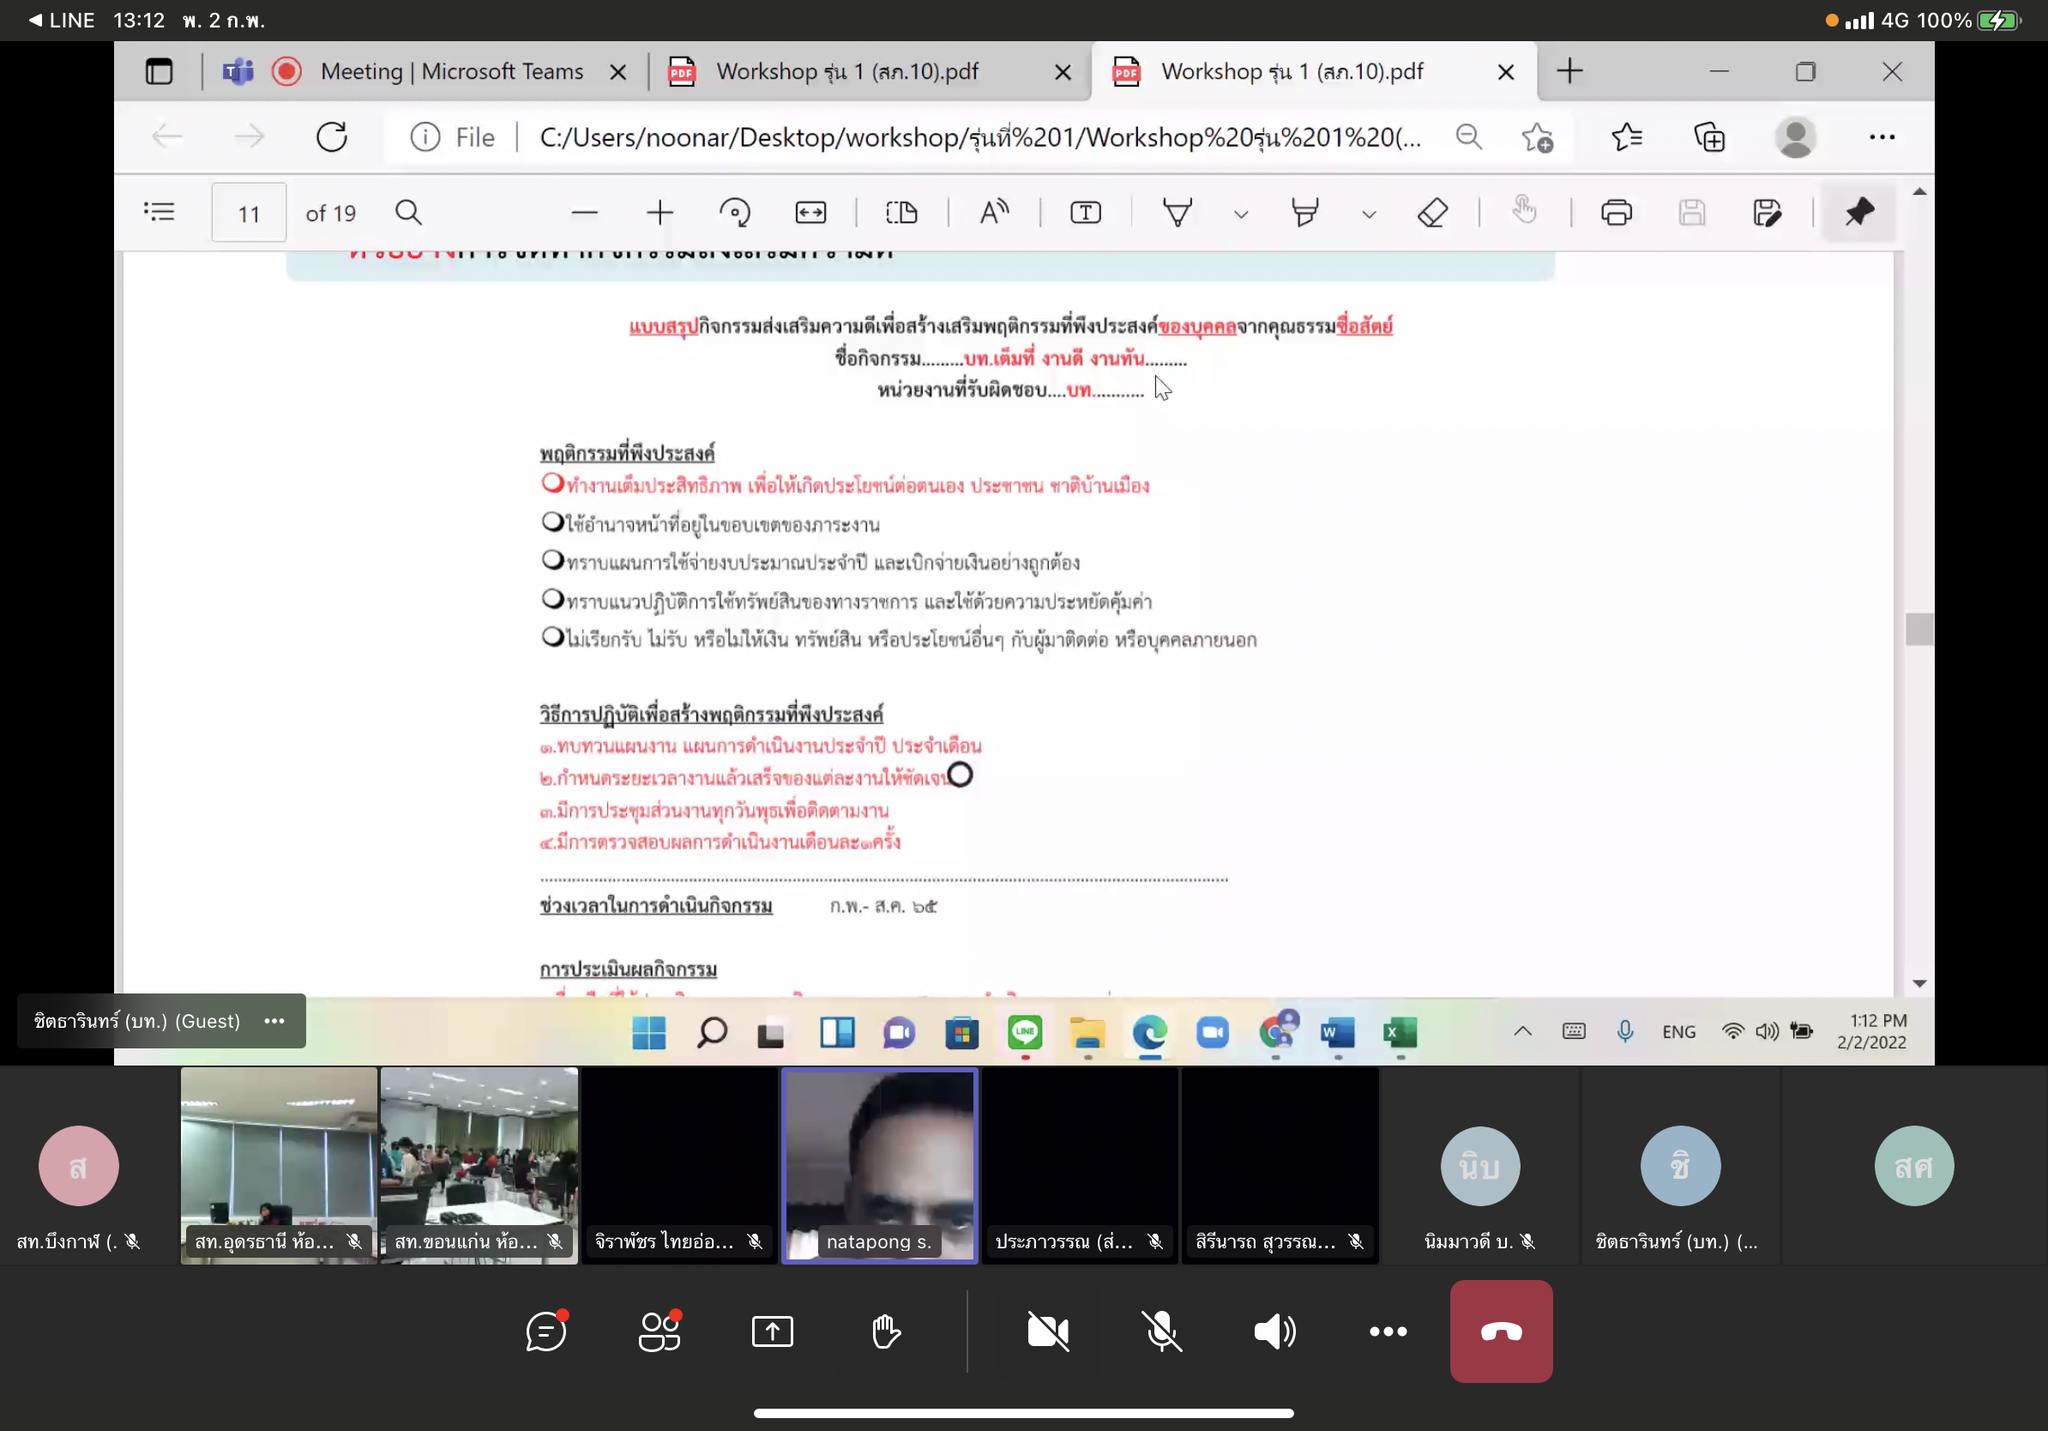Print the PDF document

[1616, 212]
